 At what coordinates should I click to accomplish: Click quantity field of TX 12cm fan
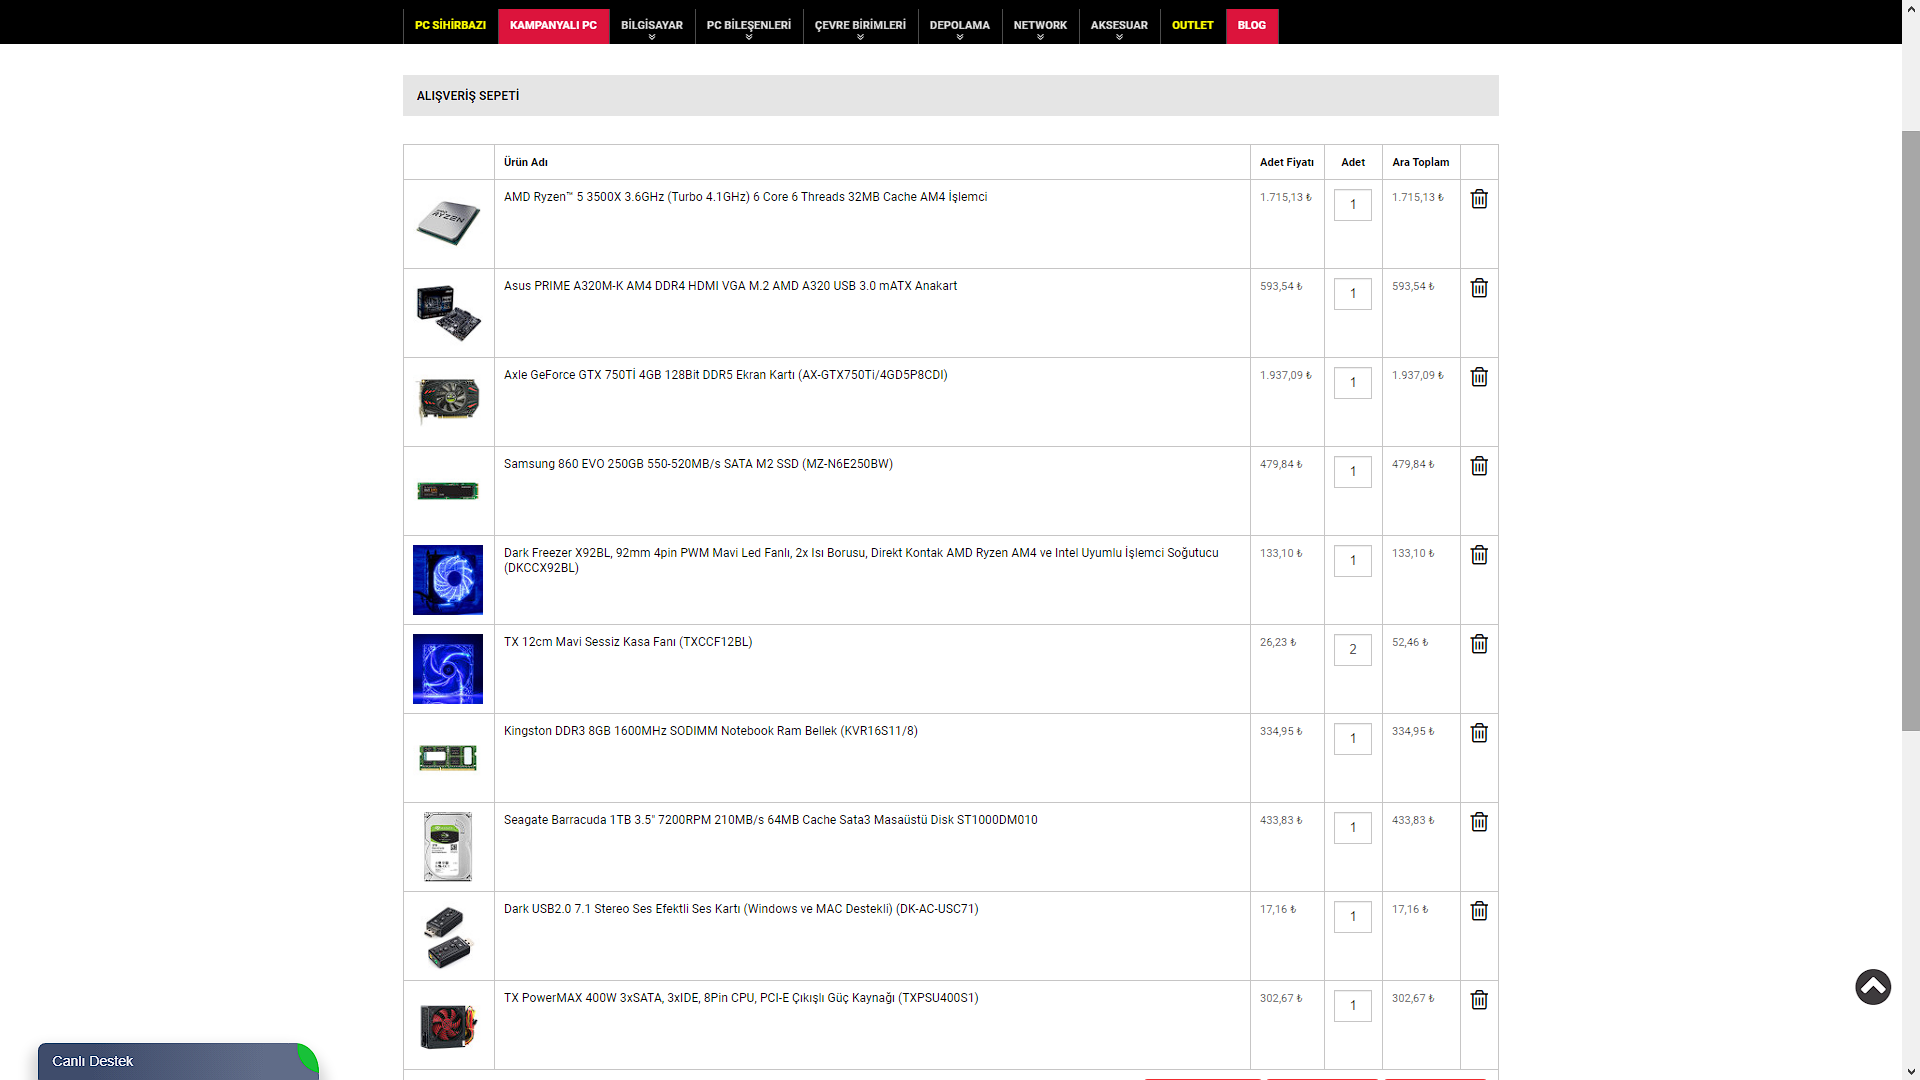click(x=1352, y=650)
